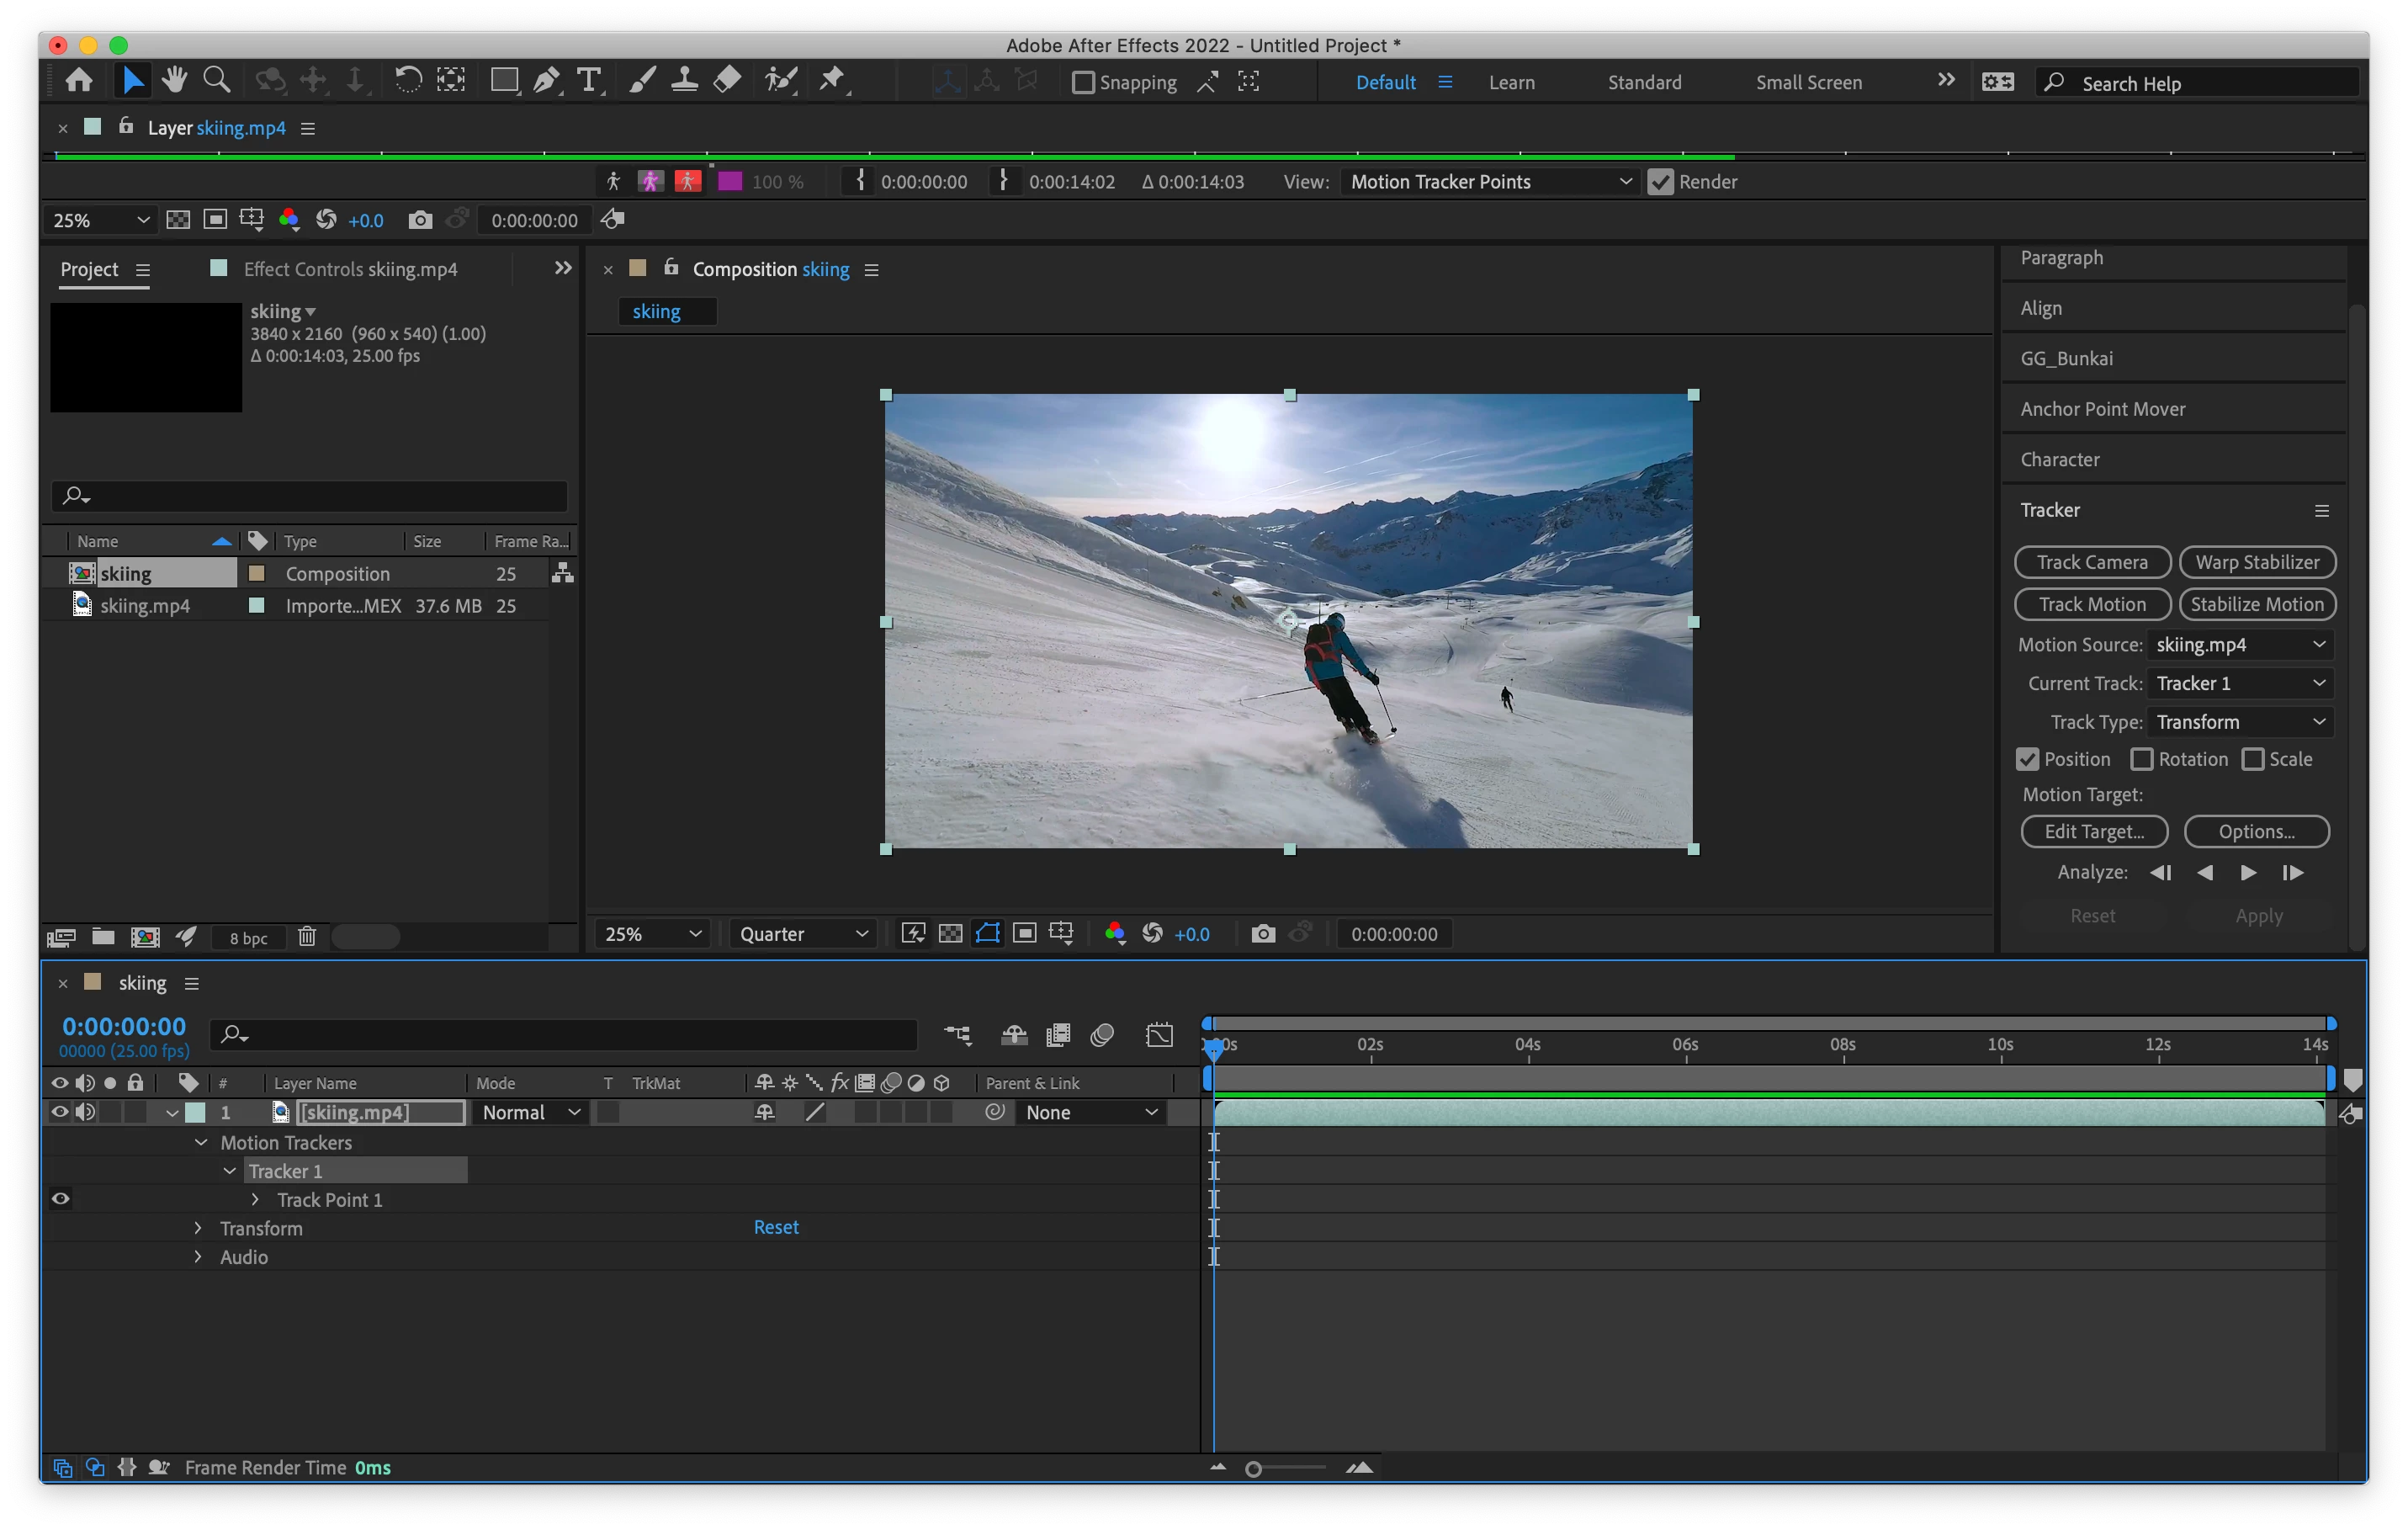
Task: Hide skiing.mp4 layer video eye toggle
Action: [59, 1112]
